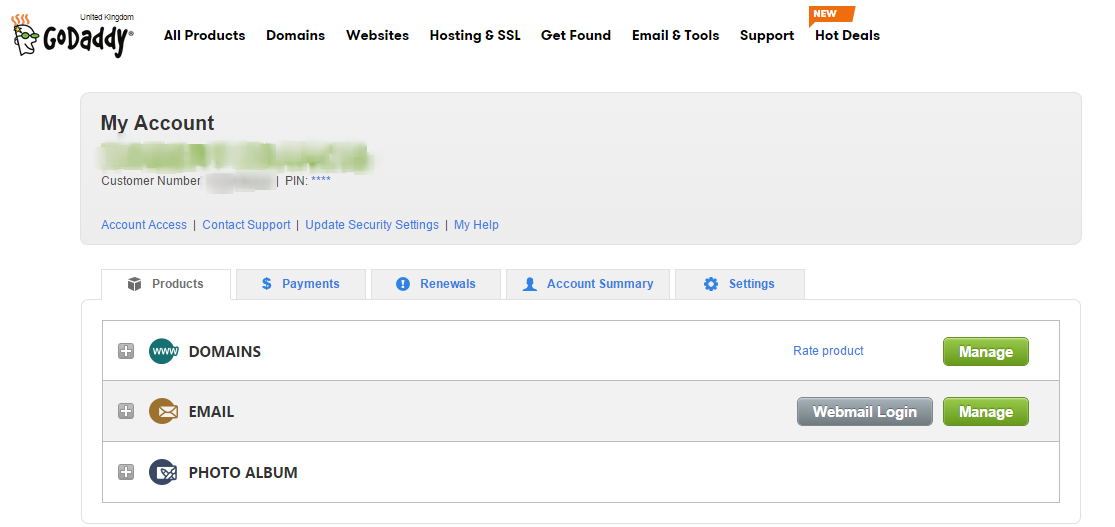Expand the Domains product row
The width and height of the screenshot is (1115, 527).
(x=126, y=352)
